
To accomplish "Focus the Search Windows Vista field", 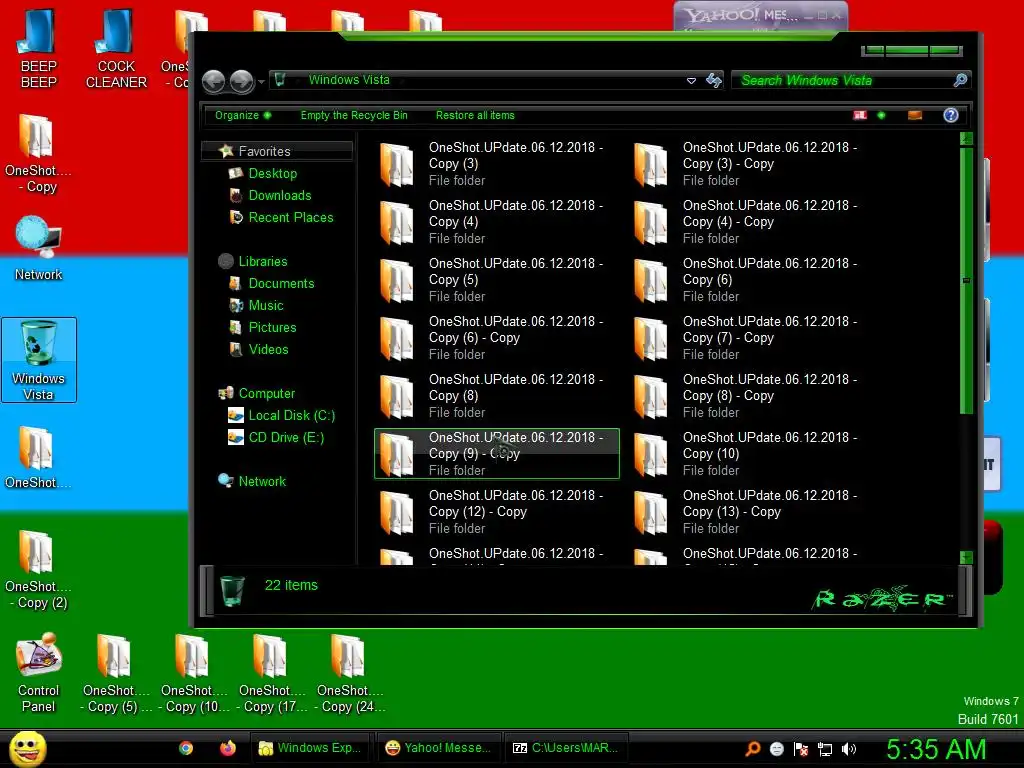I will click(x=842, y=80).
